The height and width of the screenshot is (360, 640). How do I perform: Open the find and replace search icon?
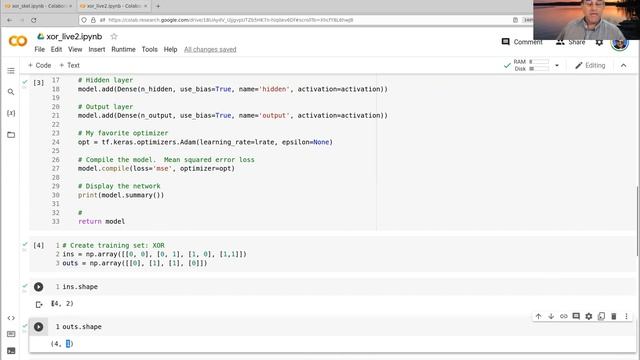11,92
